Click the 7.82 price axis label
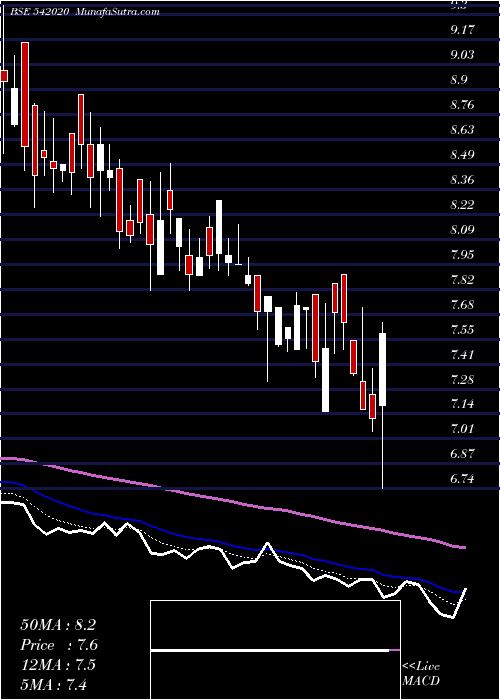The width and height of the screenshot is (500, 700). click(463, 280)
